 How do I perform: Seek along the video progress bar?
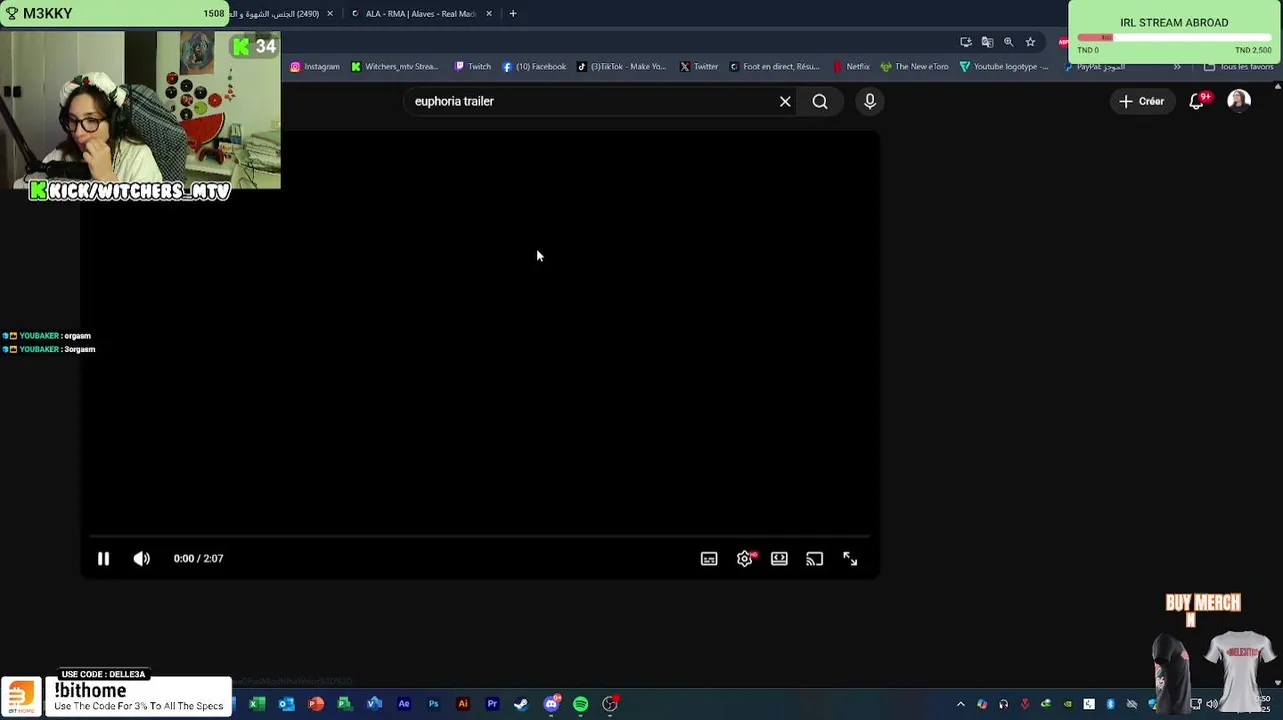pos(480,537)
